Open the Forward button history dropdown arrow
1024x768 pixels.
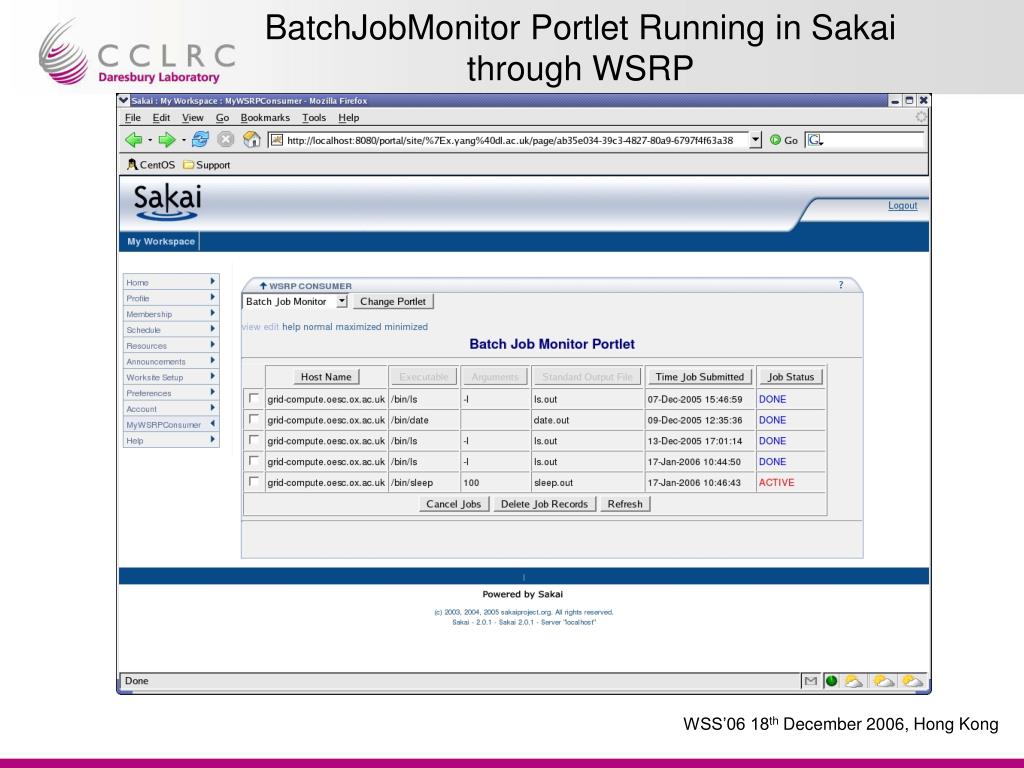coord(184,140)
